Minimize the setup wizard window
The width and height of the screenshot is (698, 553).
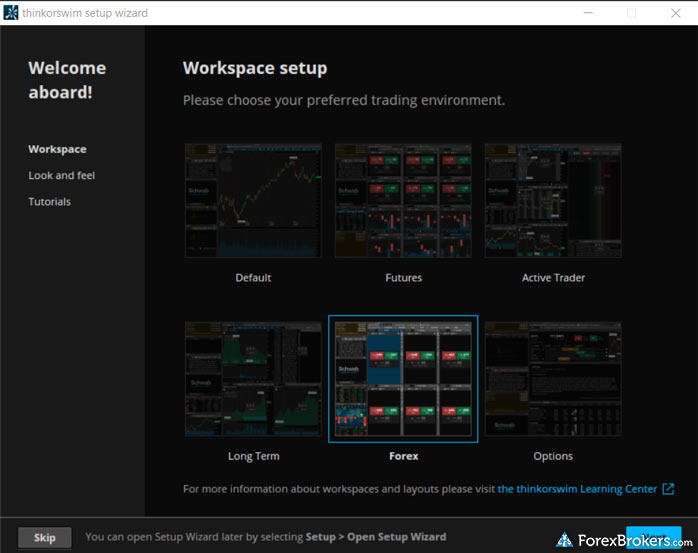pyautogui.click(x=588, y=13)
